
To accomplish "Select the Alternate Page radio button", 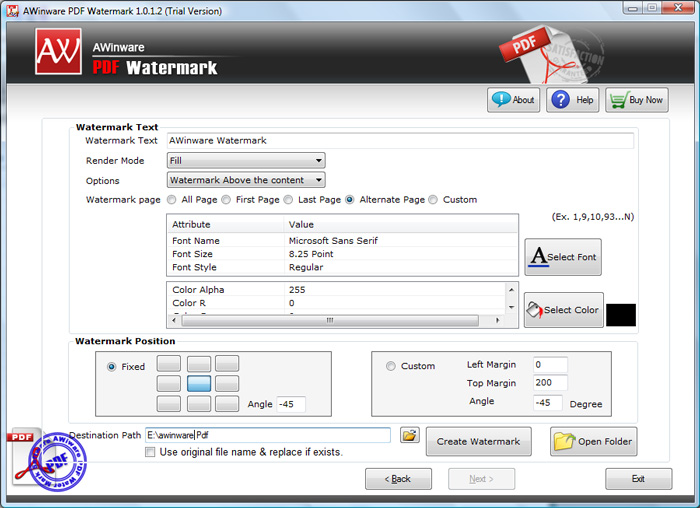I will click(x=350, y=200).
